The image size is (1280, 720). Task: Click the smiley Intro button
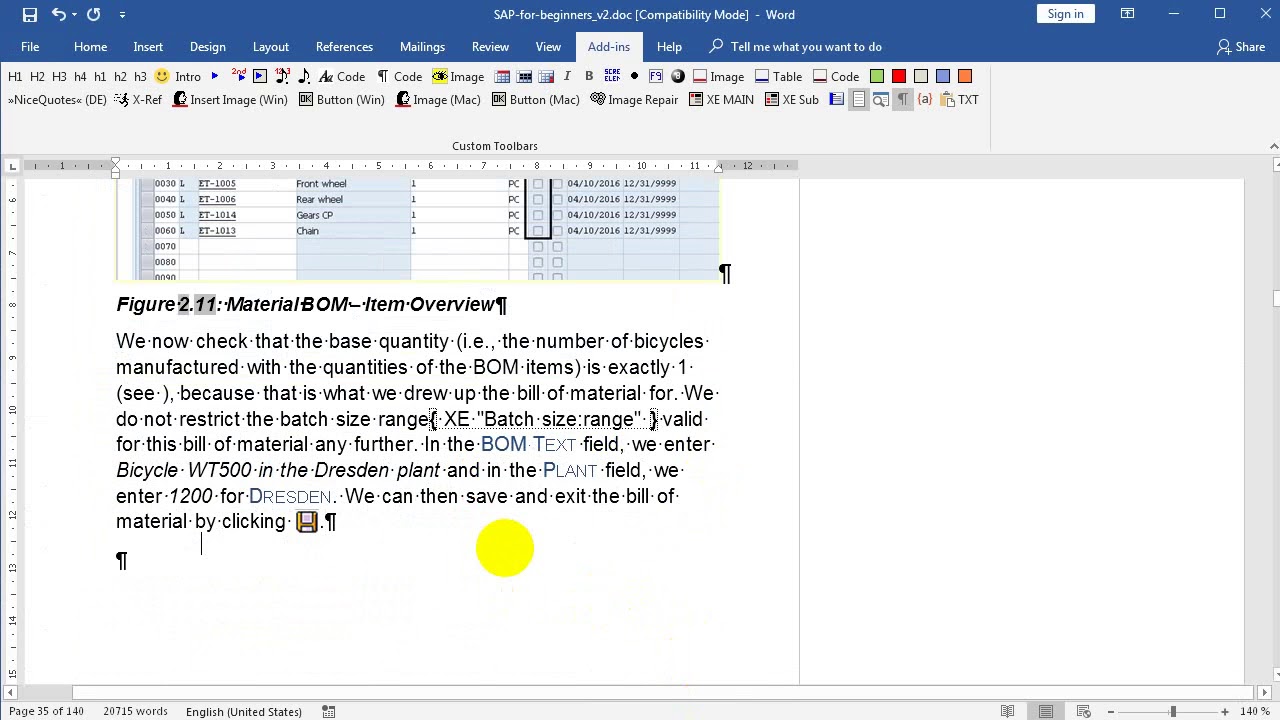pyautogui.click(x=178, y=77)
